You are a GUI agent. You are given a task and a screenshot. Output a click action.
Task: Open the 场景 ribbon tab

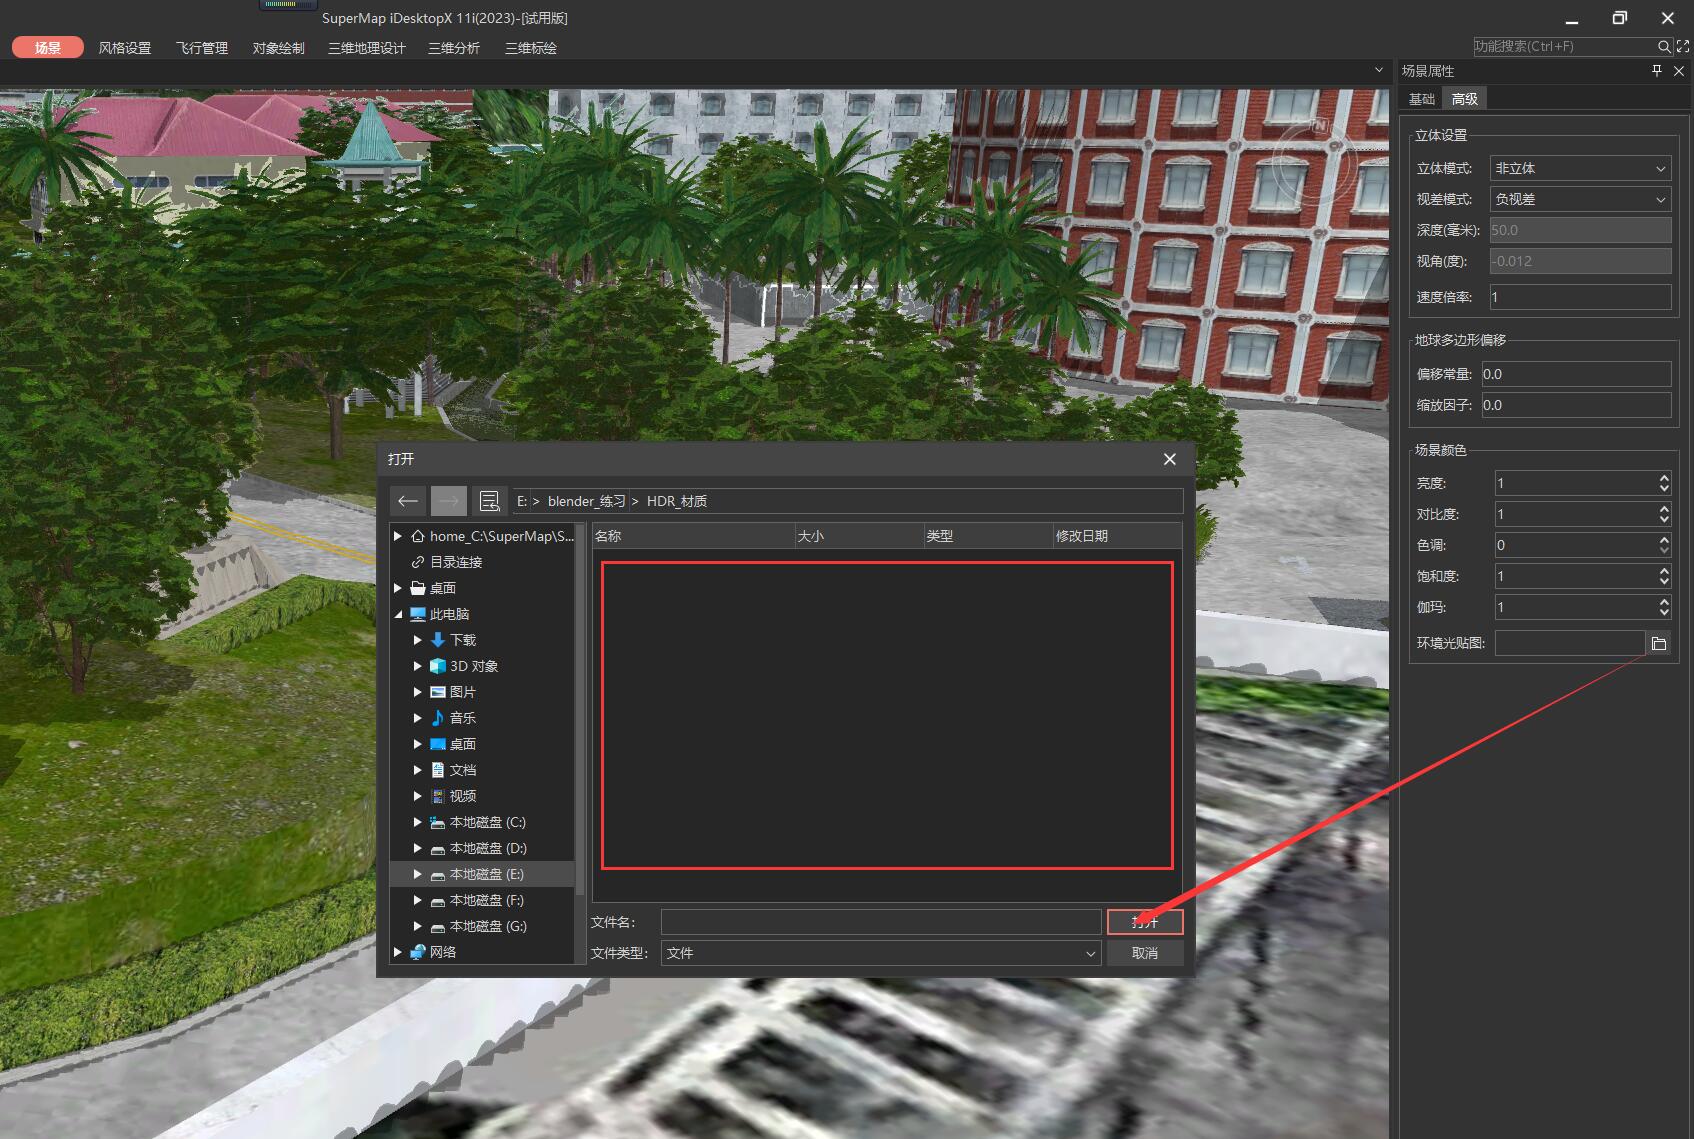[x=48, y=47]
